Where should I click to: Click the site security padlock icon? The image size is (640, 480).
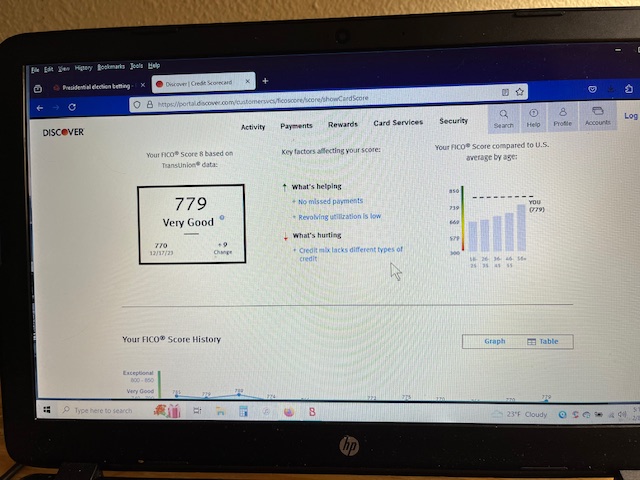point(150,104)
